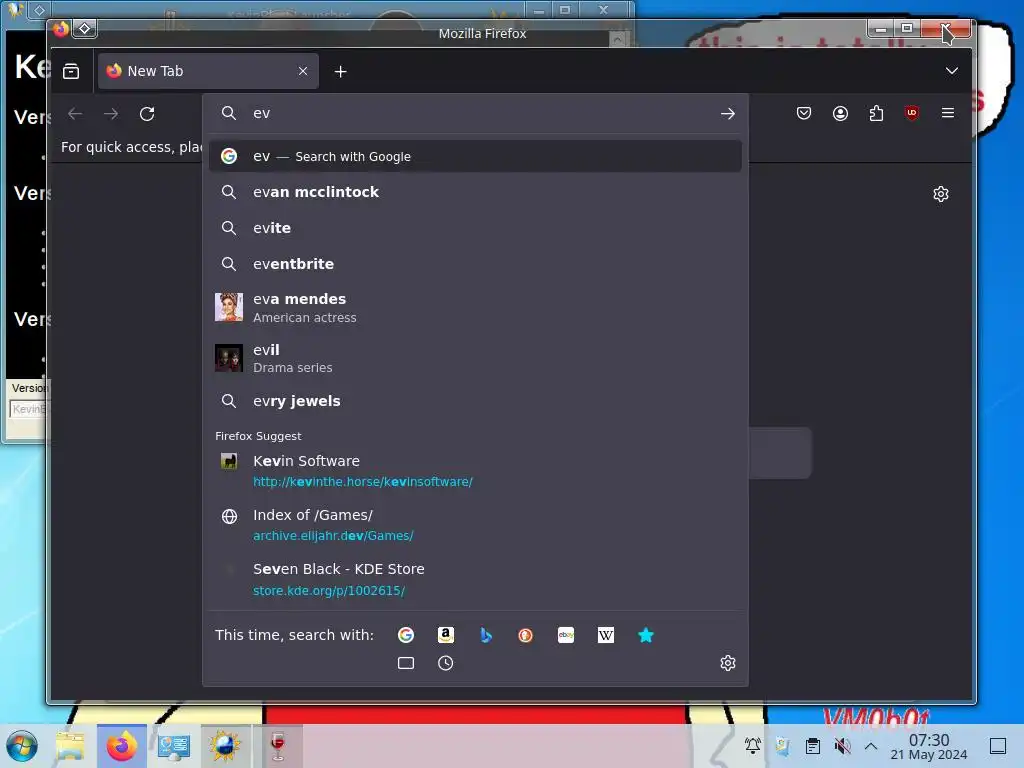Image resolution: width=1024 pixels, height=768 pixels.
Task: Expand the list all tabs chevron
Action: coord(952,71)
